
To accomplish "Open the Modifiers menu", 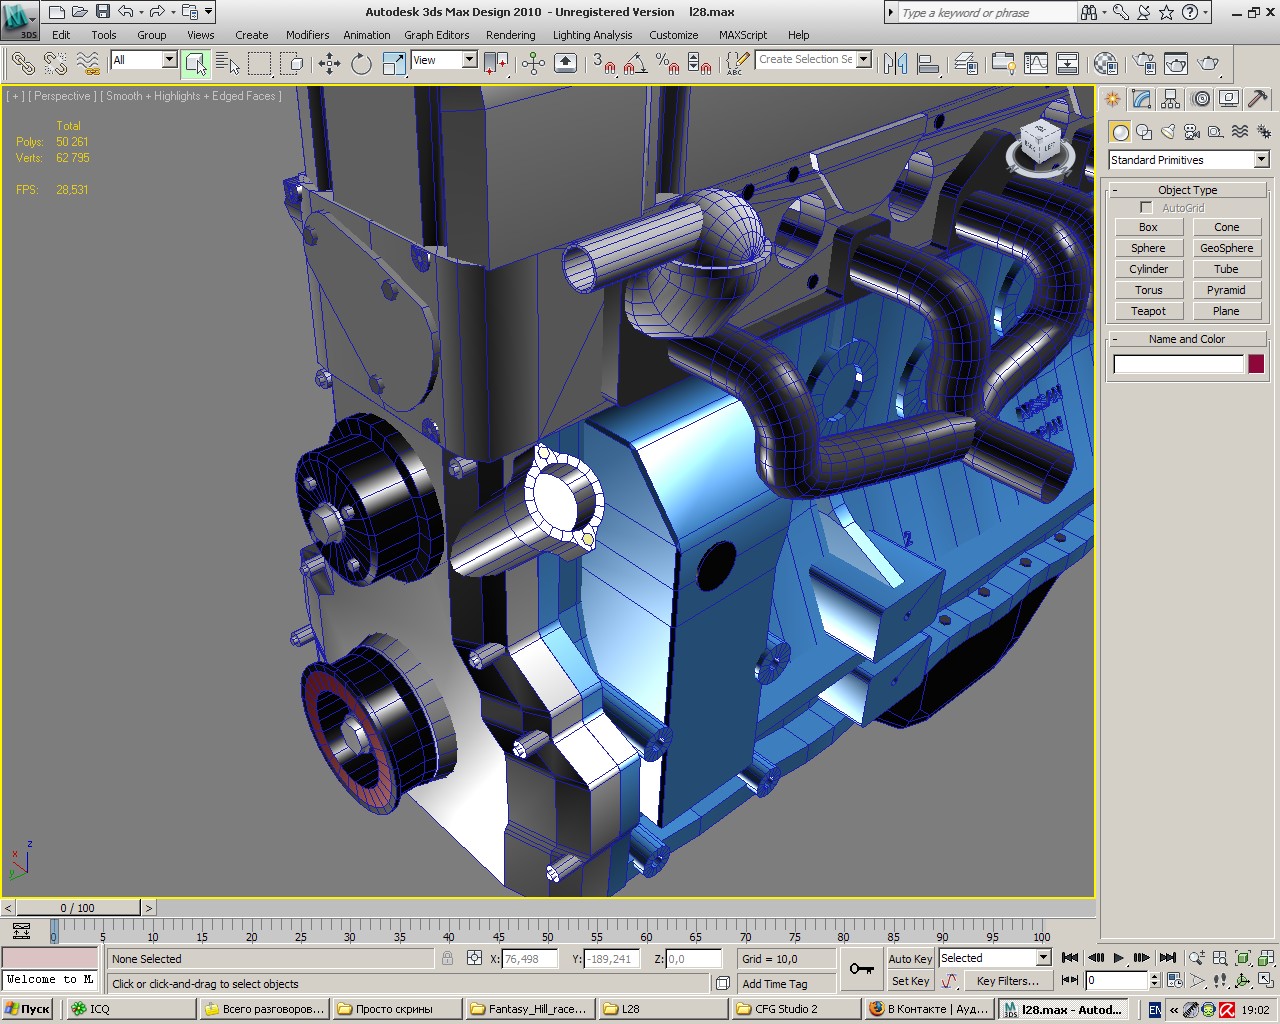I will coord(307,35).
